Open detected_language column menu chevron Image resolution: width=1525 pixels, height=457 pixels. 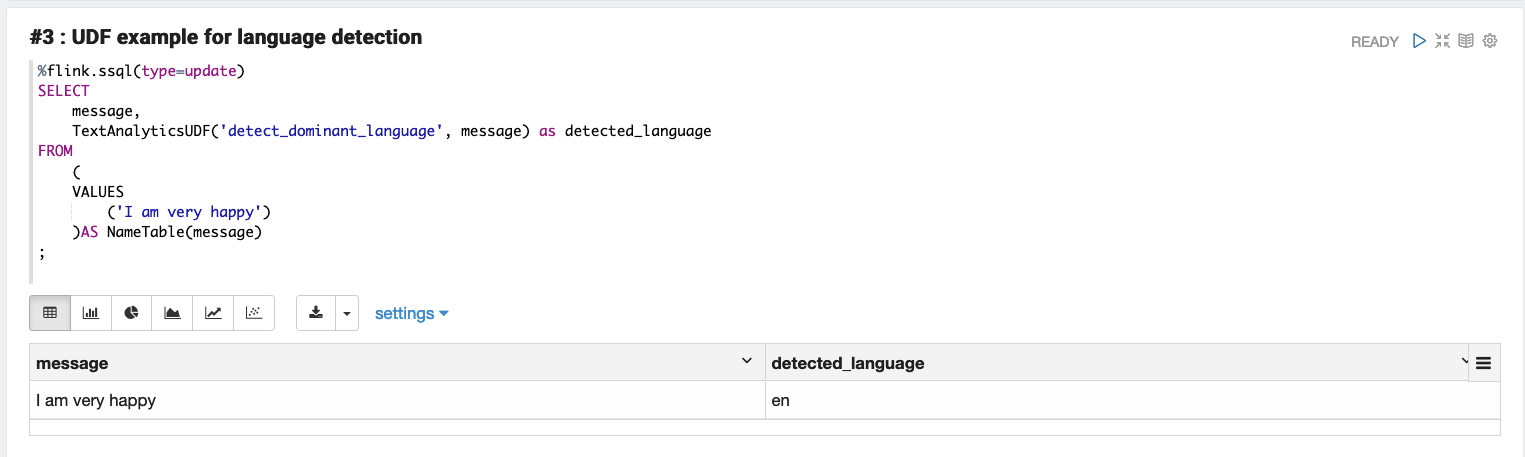tap(1465, 361)
